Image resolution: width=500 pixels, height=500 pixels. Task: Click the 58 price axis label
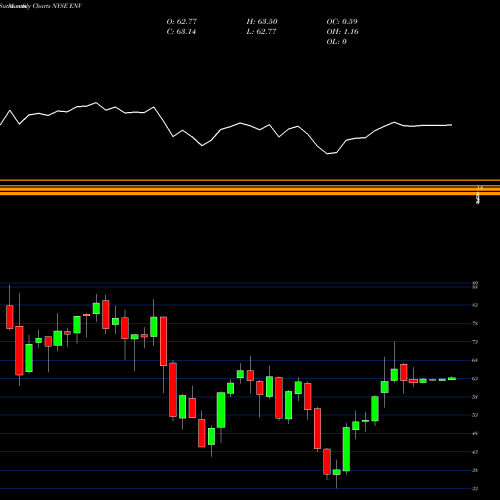(x=475, y=397)
